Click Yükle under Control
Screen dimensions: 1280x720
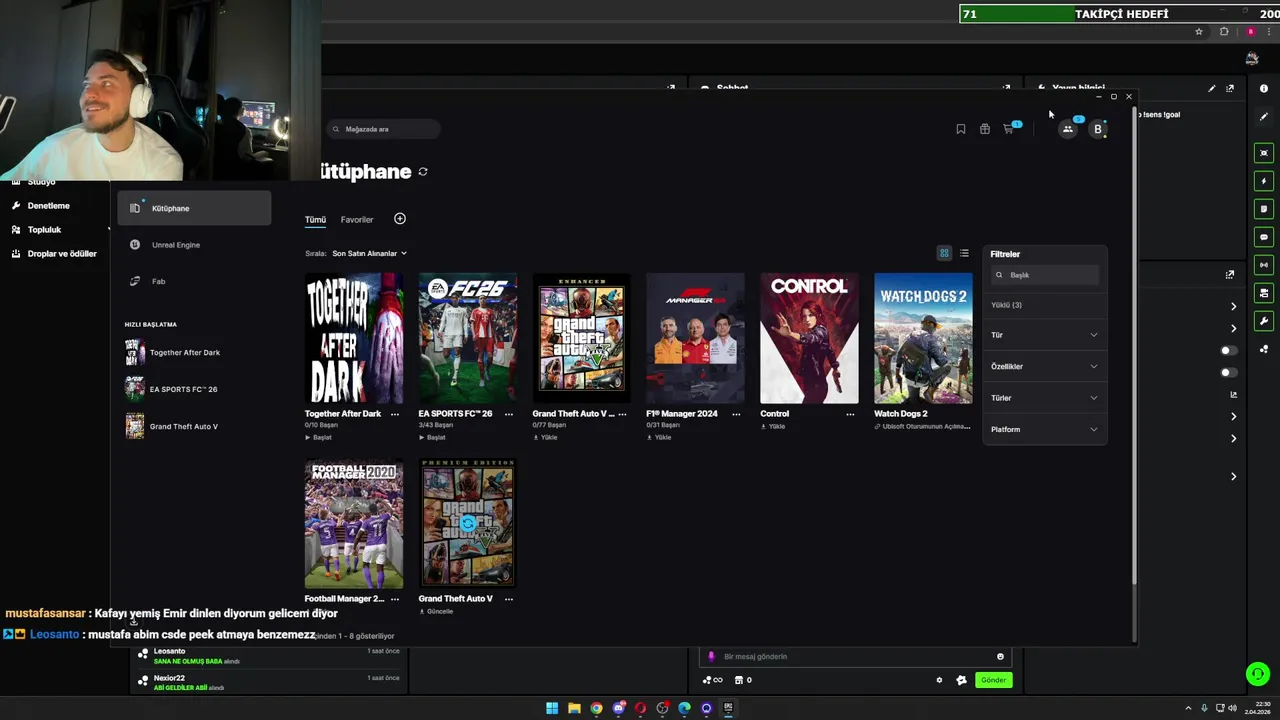(x=774, y=426)
